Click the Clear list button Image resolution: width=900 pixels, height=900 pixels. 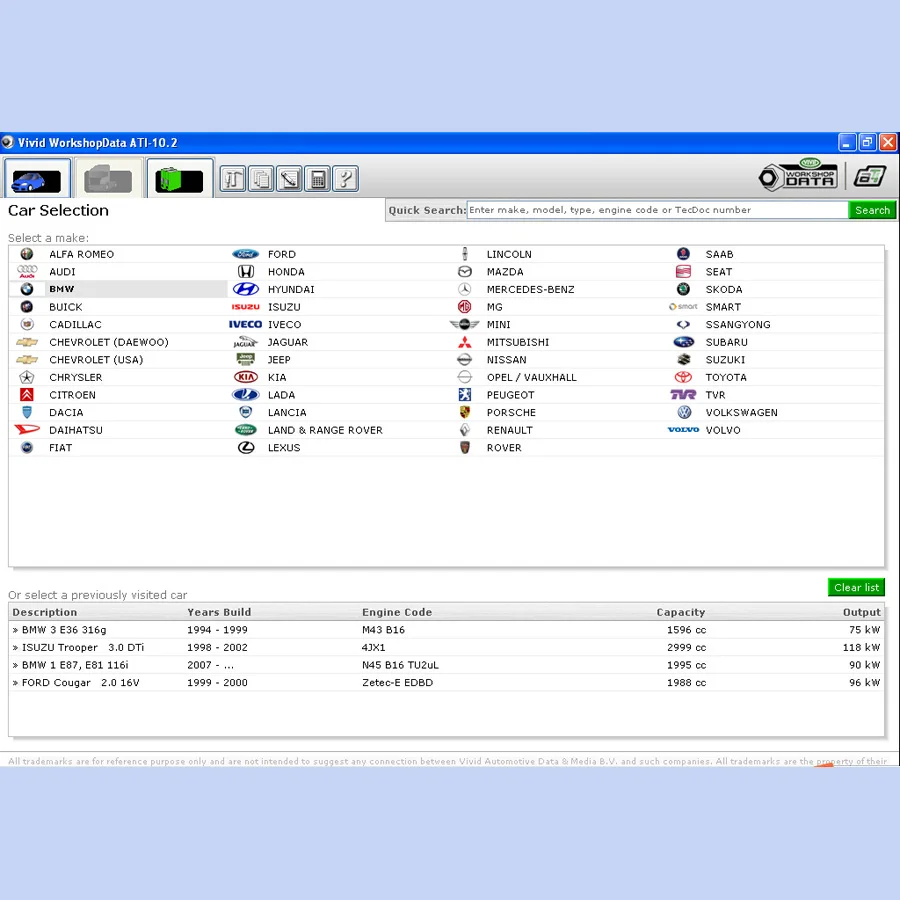point(856,587)
